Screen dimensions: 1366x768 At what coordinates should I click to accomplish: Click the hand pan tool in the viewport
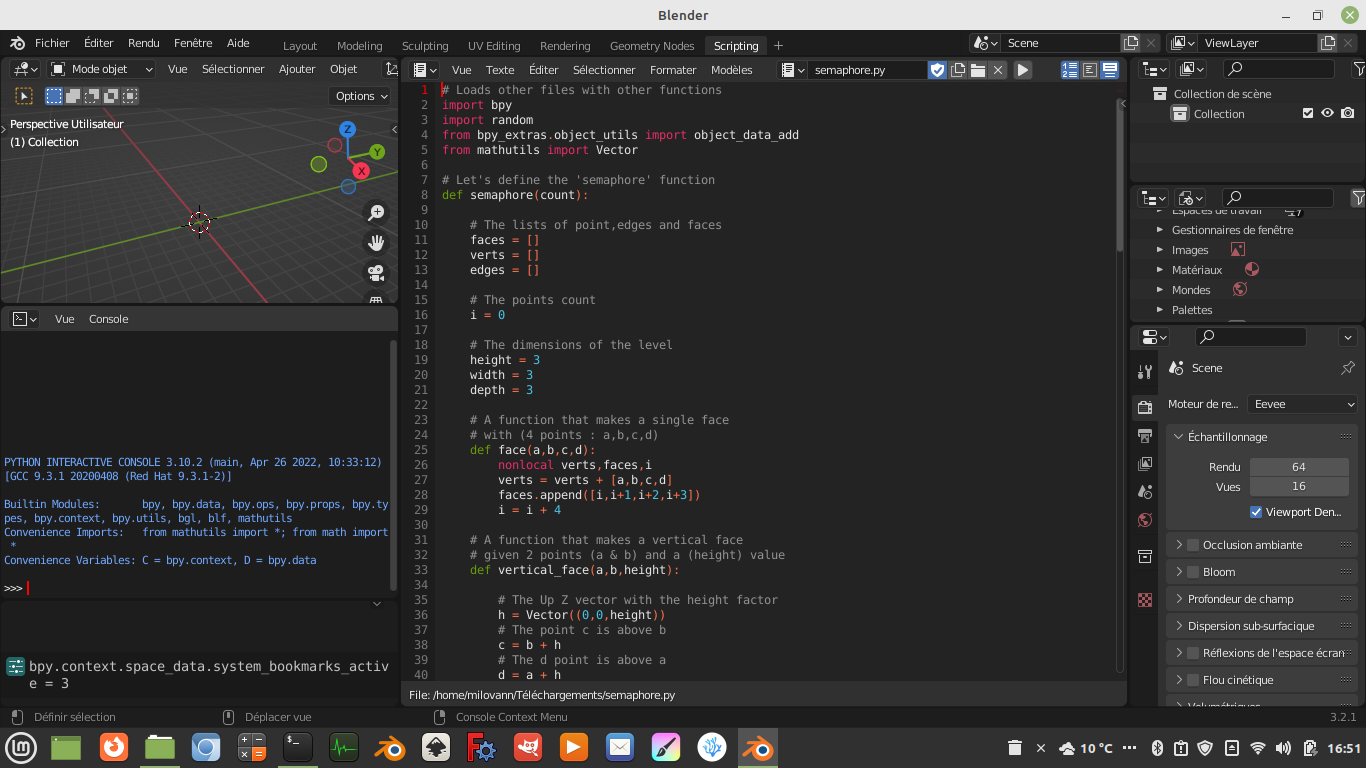(x=376, y=242)
